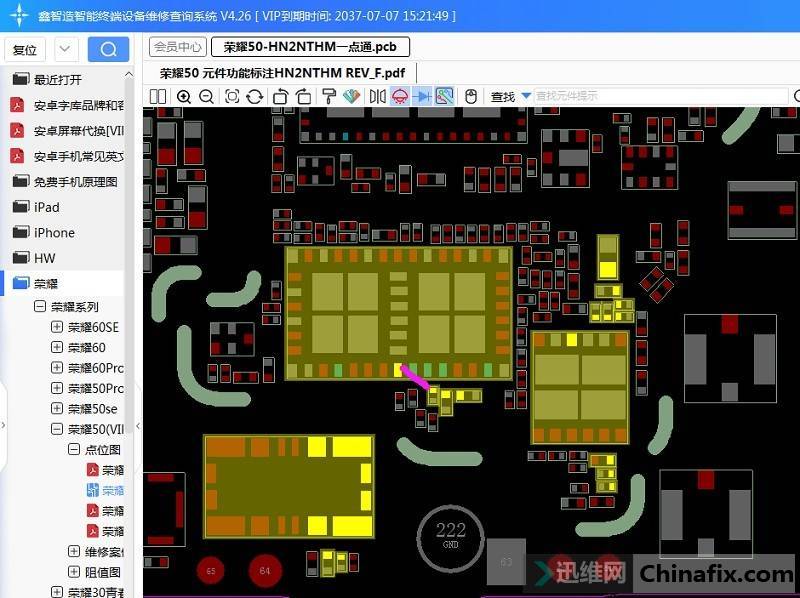The width and height of the screenshot is (800, 598).
Task: Collapse the 点位图 tree node
Action: tap(74, 450)
